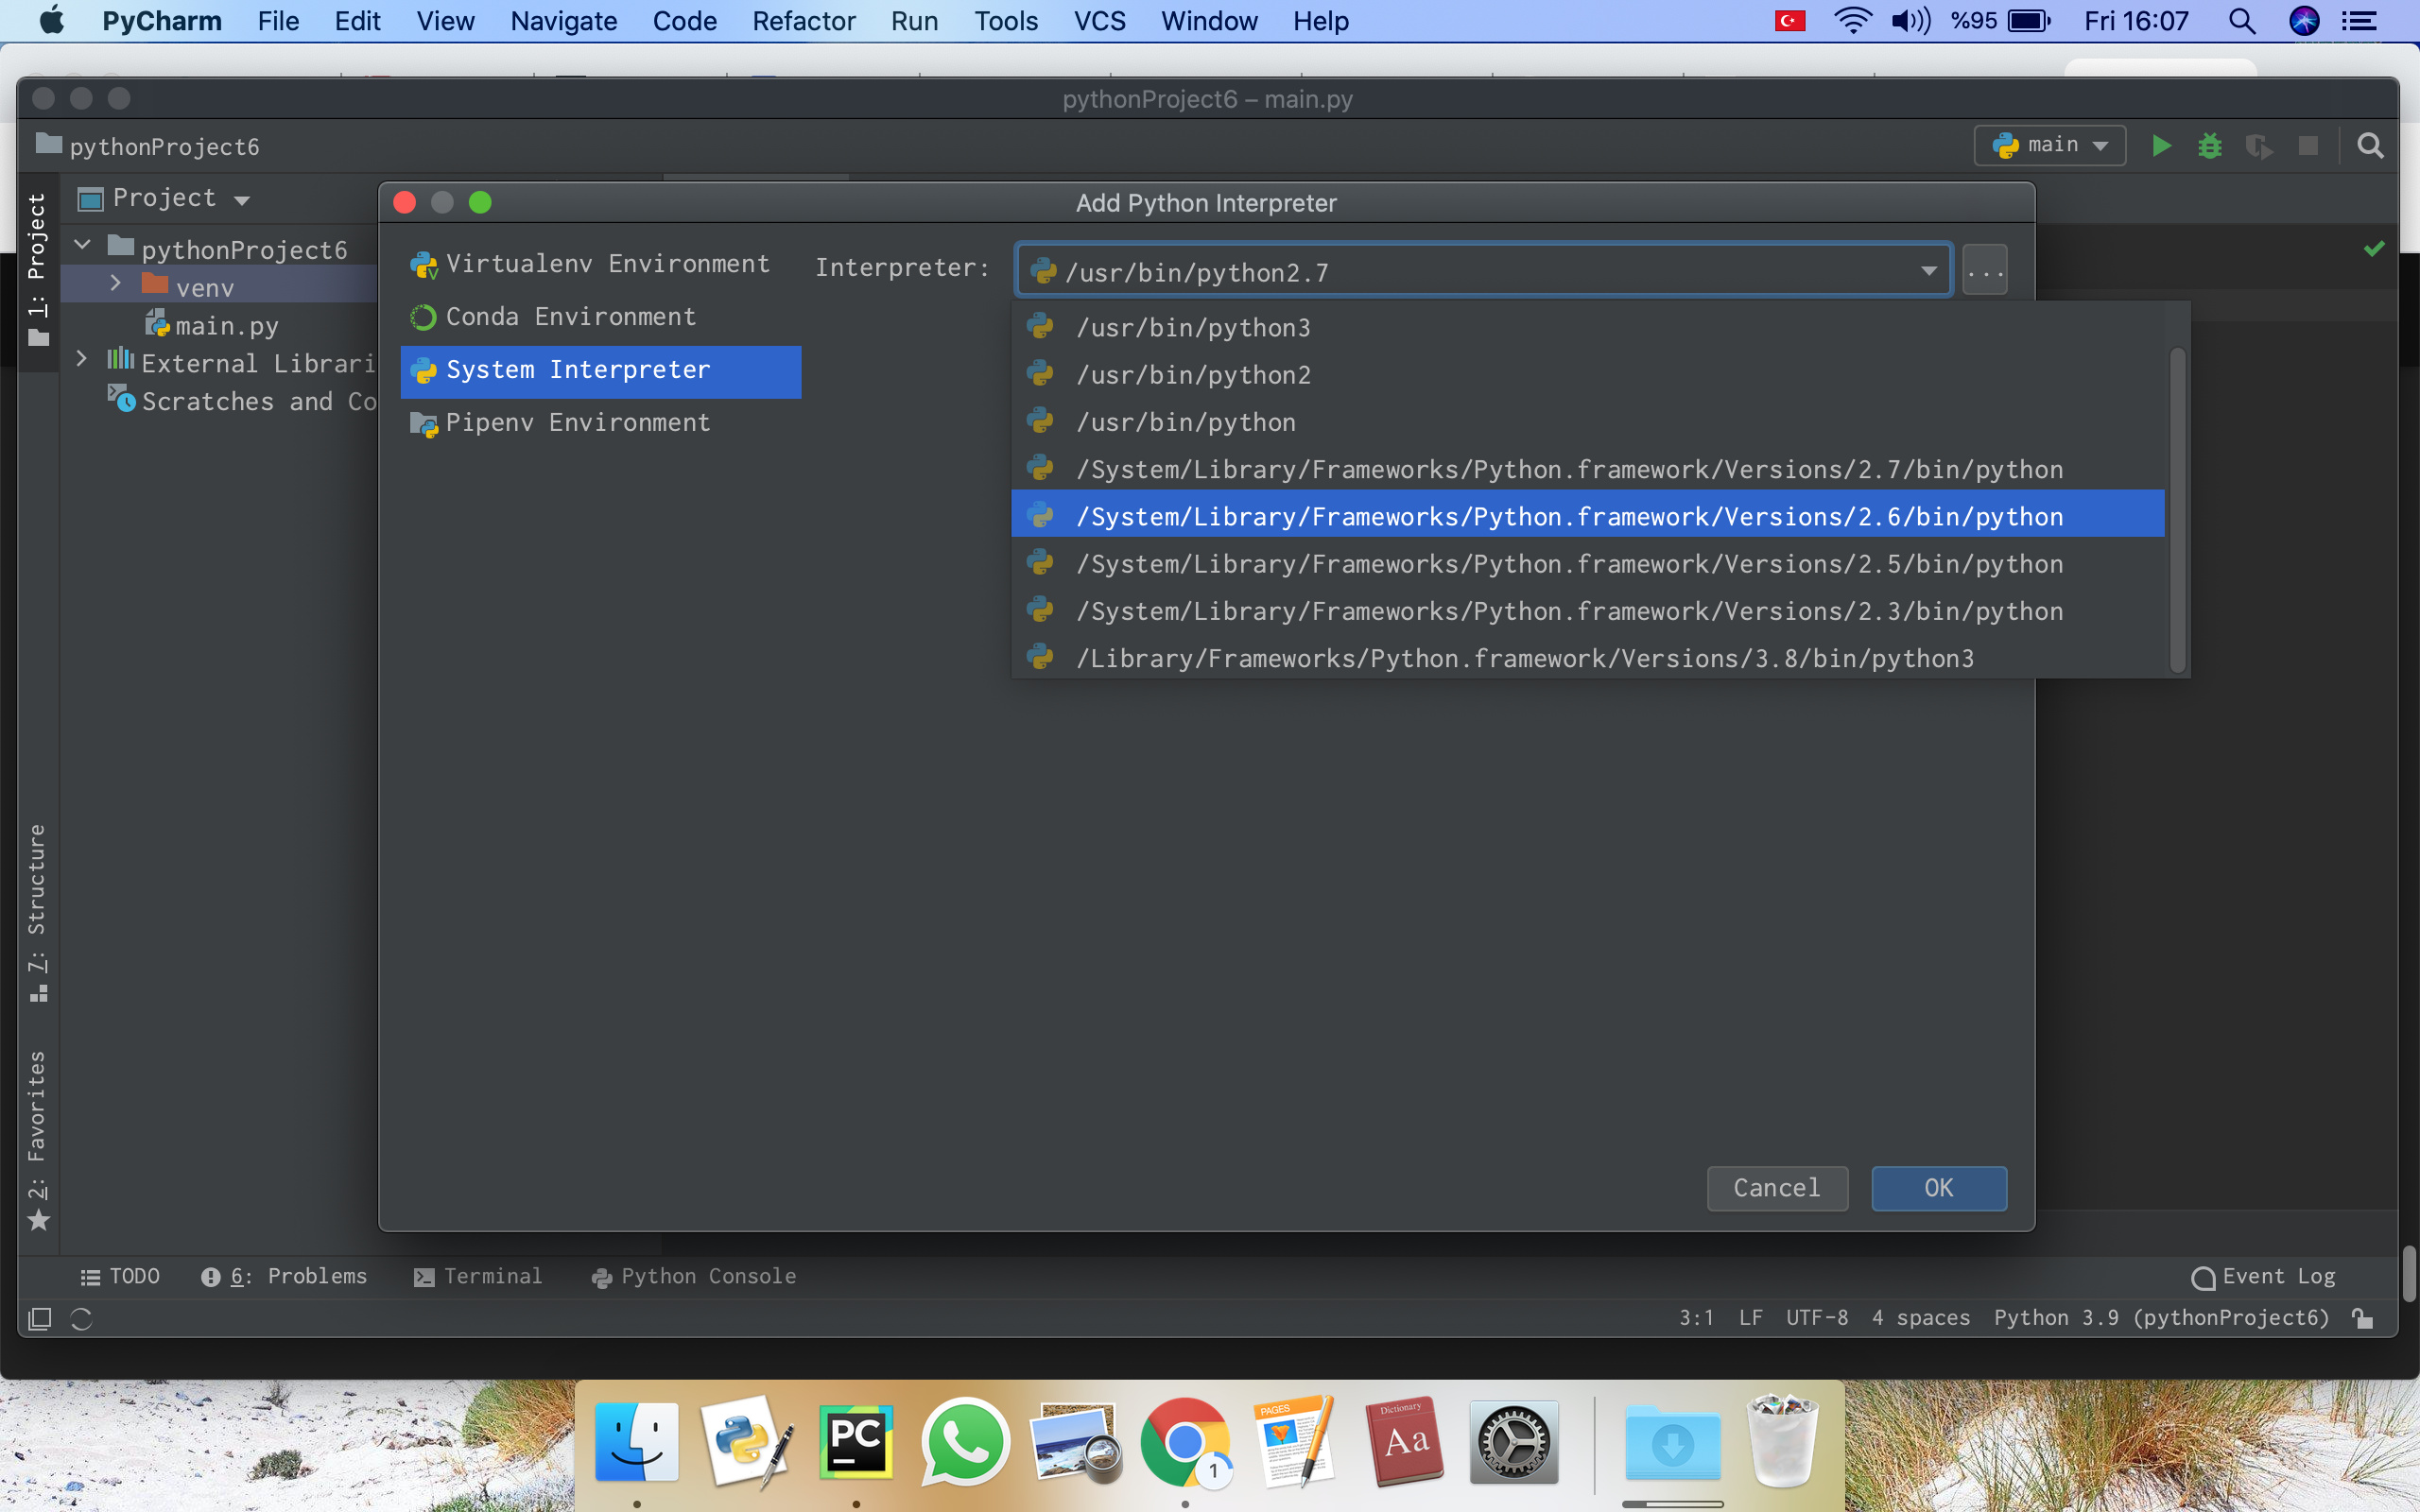Screen dimensions: 2420x1512
Task: Click the green Run button
Action: click(2161, 146)
